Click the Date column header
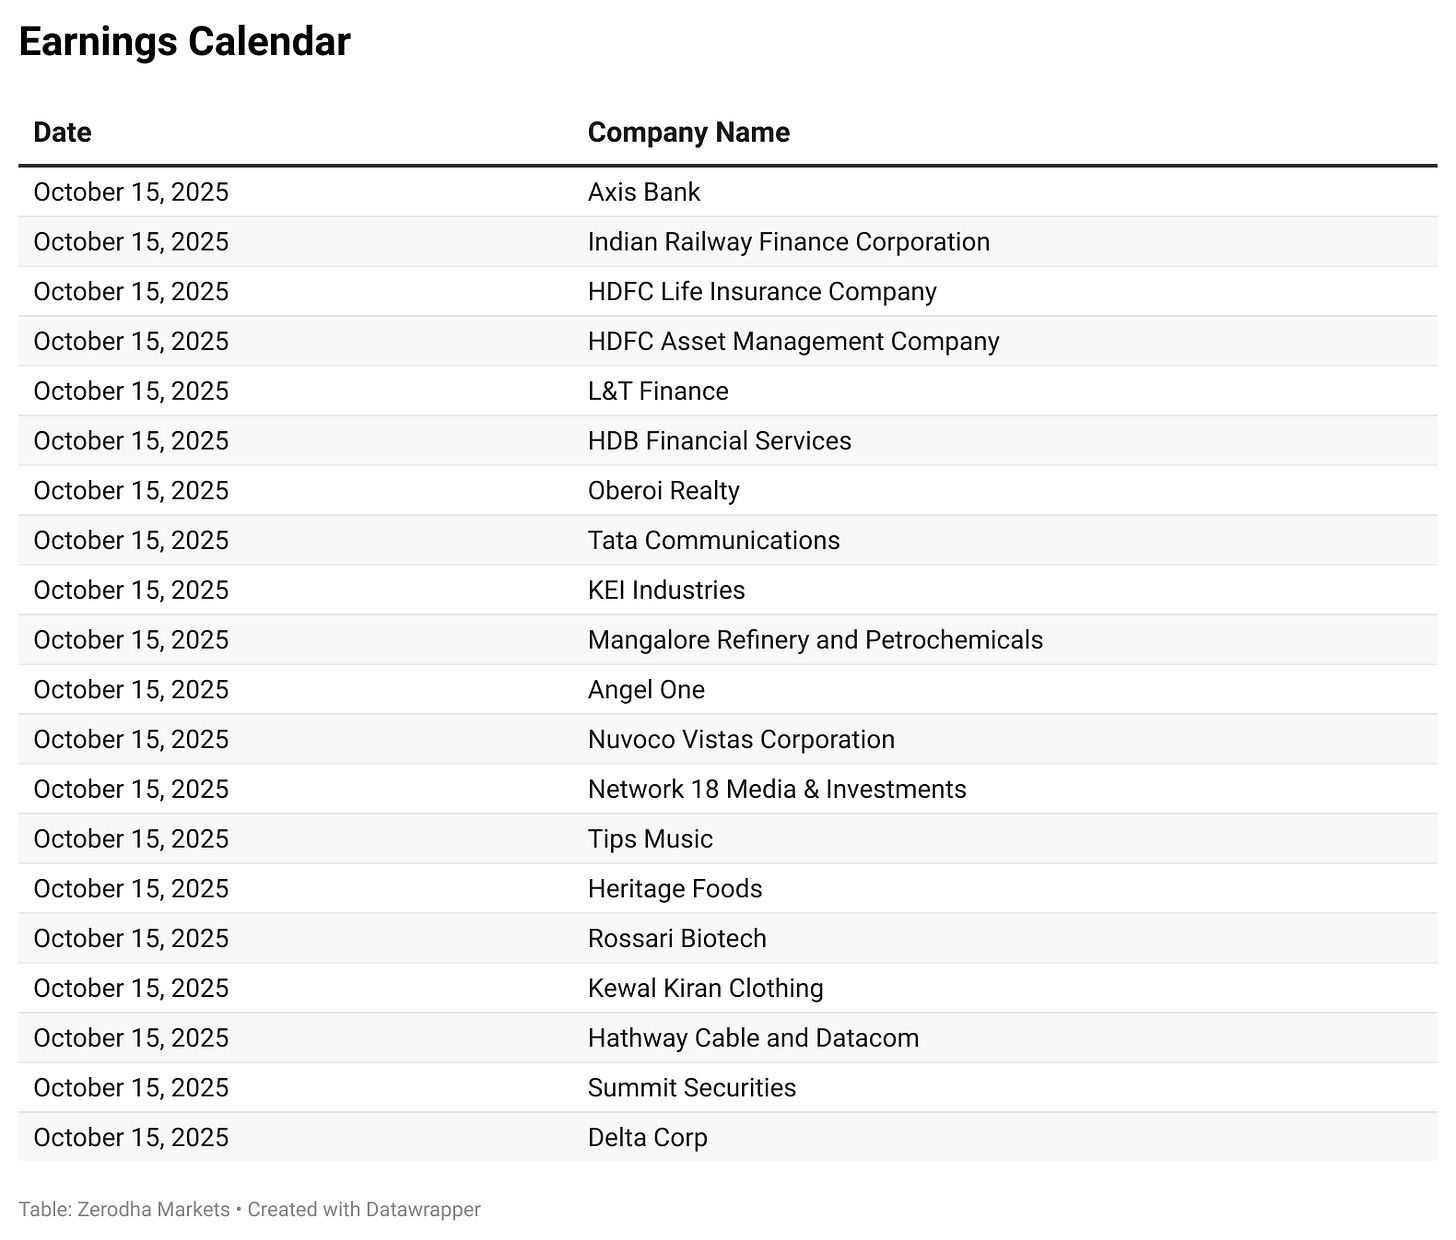This screenshot has width=1456, height=1240. click(62, 132)
